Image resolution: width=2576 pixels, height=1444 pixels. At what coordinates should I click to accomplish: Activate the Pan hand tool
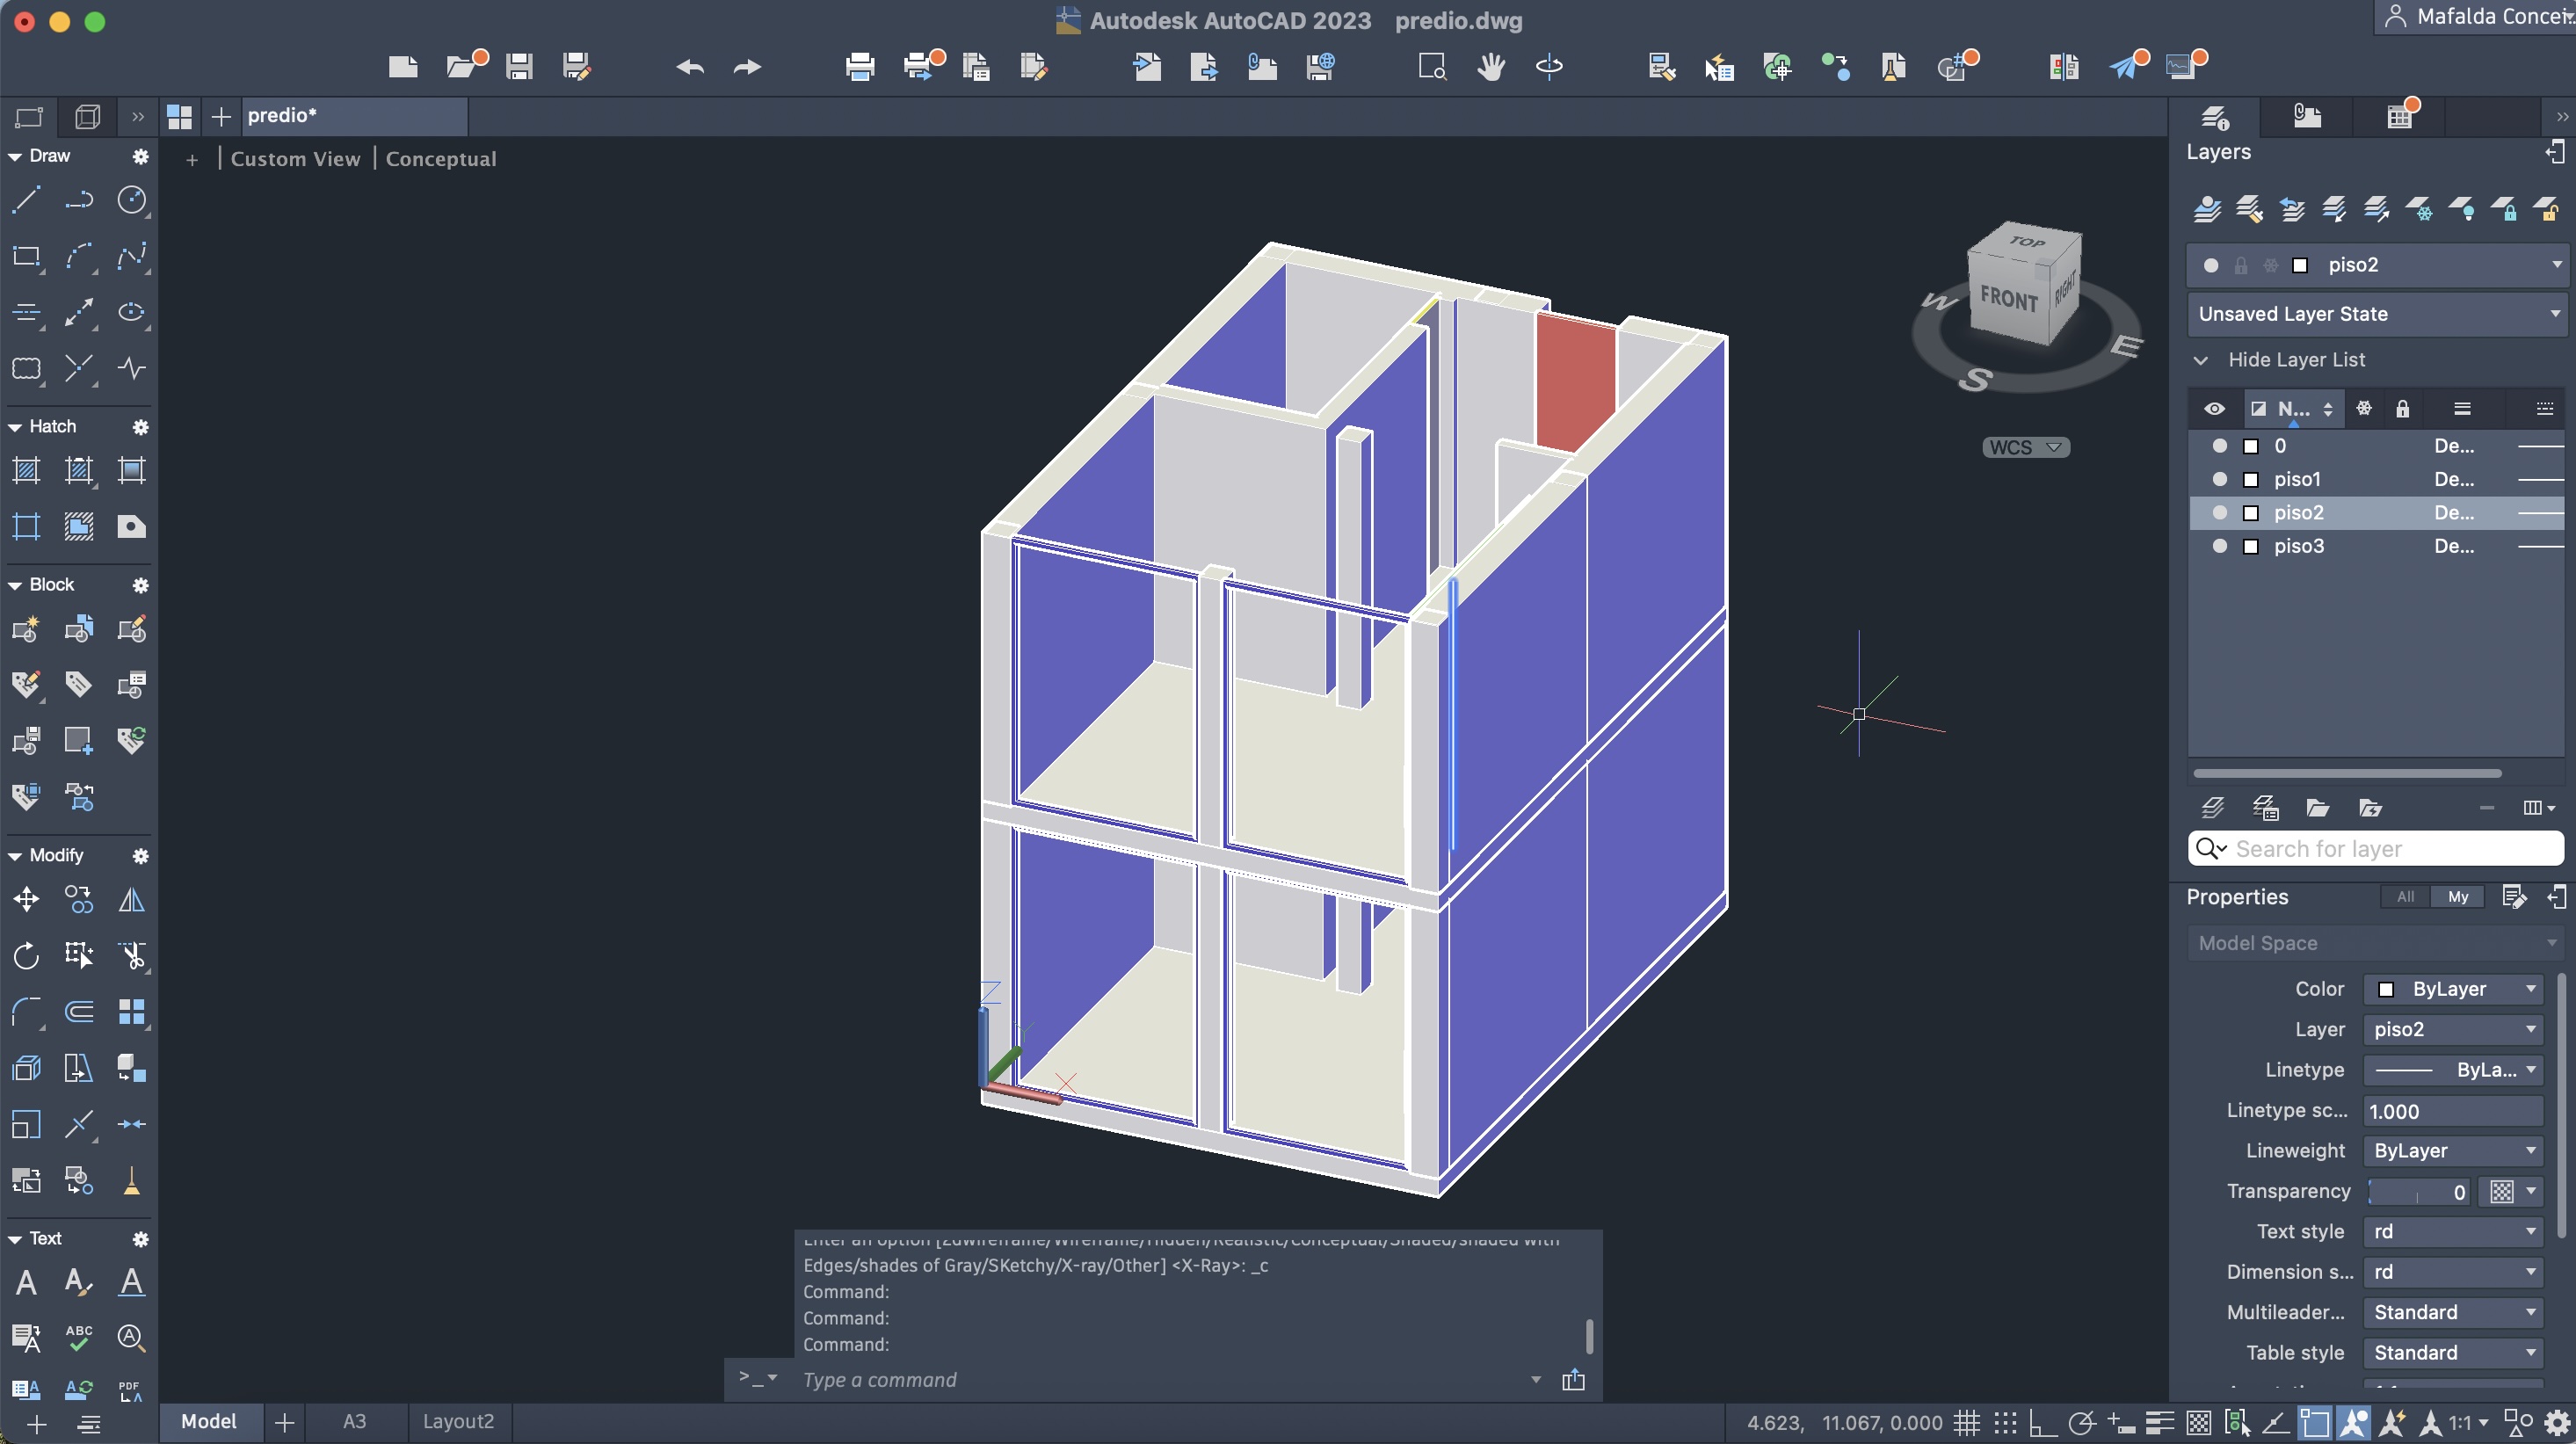tap(1490, 67)
